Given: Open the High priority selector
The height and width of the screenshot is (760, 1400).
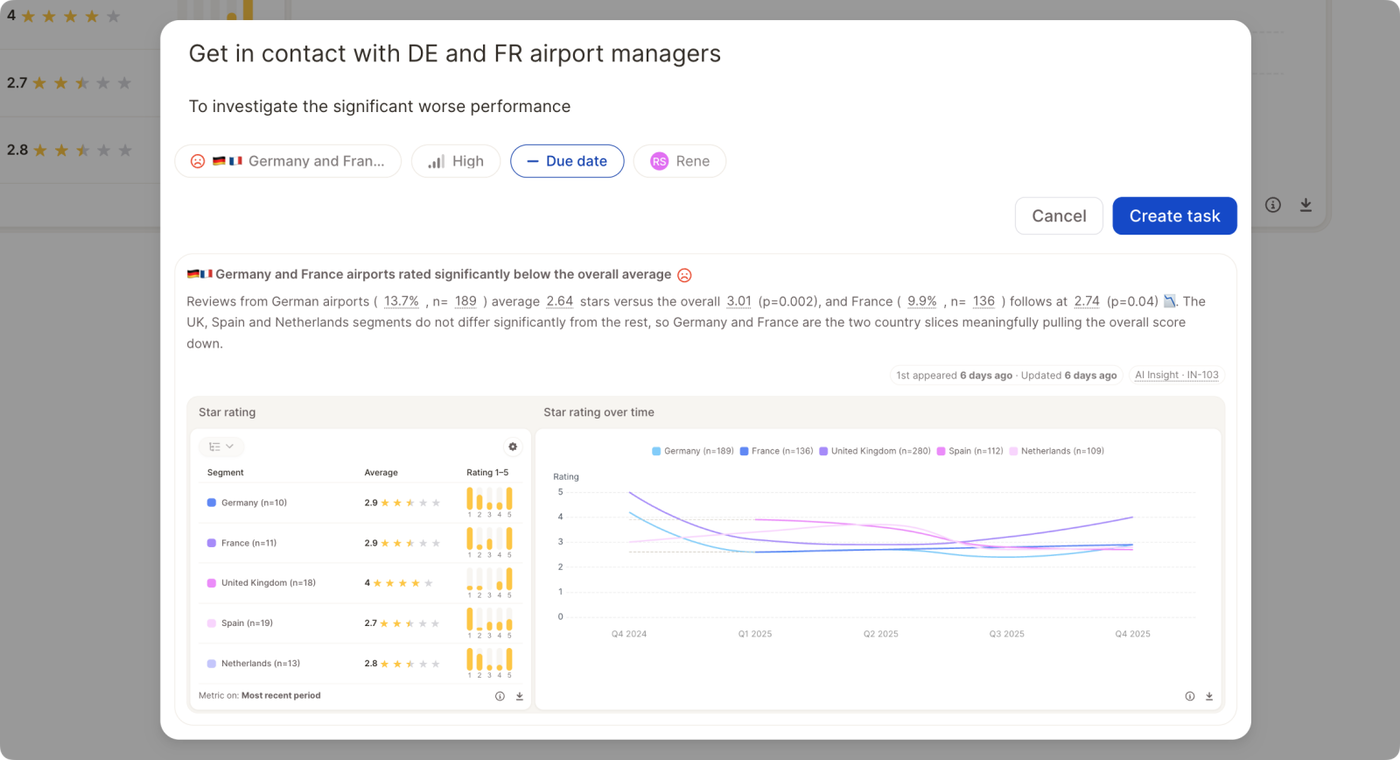Looking at the screenshot, I should coord(456,161).
